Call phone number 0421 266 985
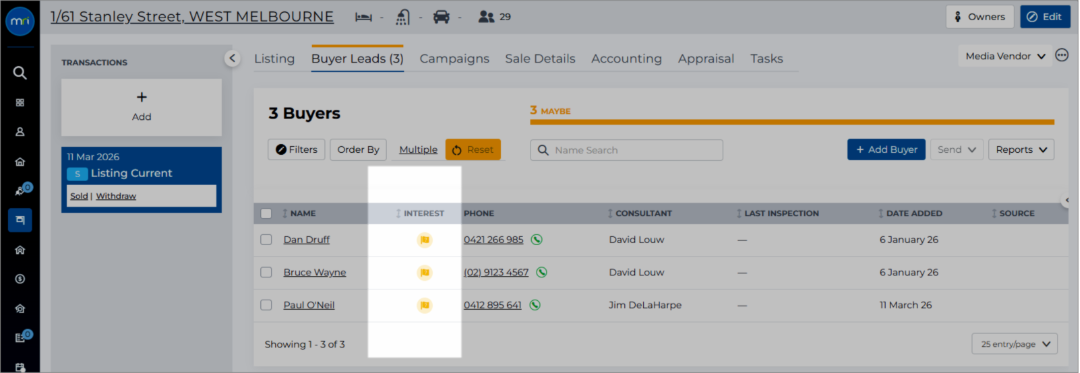This screenshot has height=373, width=1080. (494, 239)
